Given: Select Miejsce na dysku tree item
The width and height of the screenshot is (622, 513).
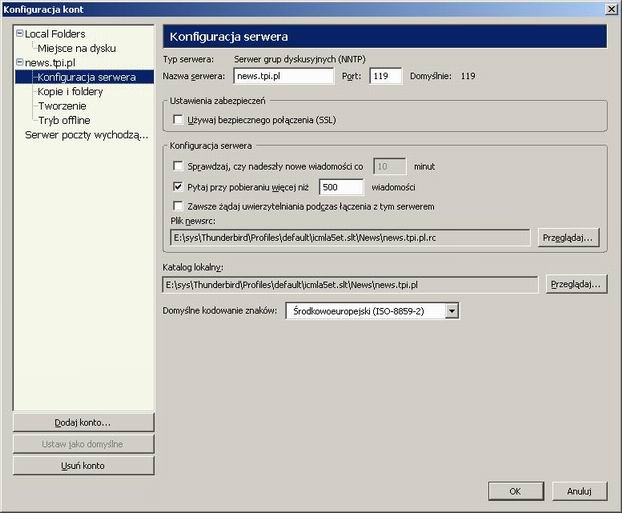Looking at the screenshot, I should [x=76, y=48].
